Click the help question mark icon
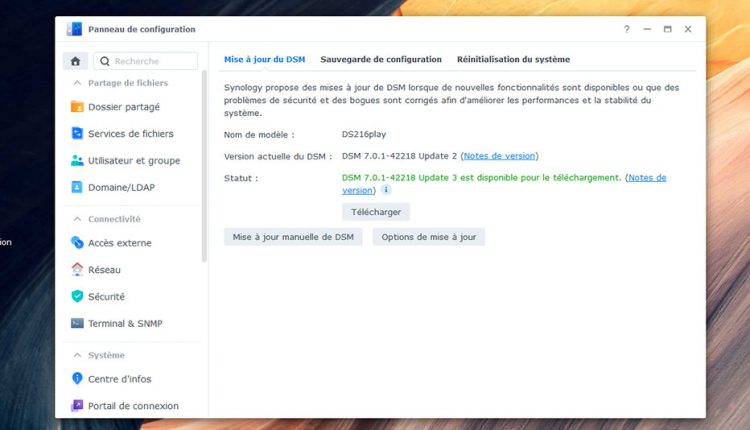The width and height of the screenshot is (750, 430). coord(627,29)
